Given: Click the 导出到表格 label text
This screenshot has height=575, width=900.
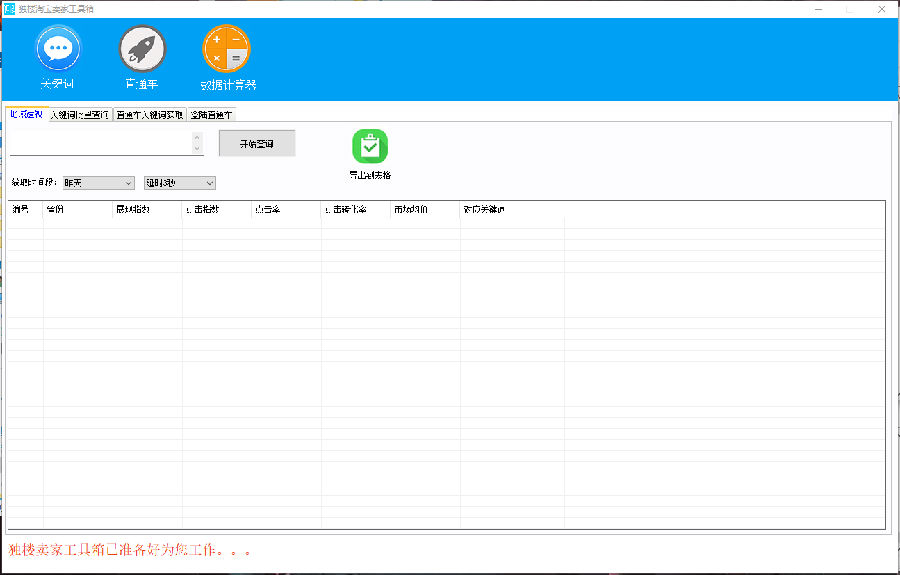Looking at the screenshot, I should 370,175.
